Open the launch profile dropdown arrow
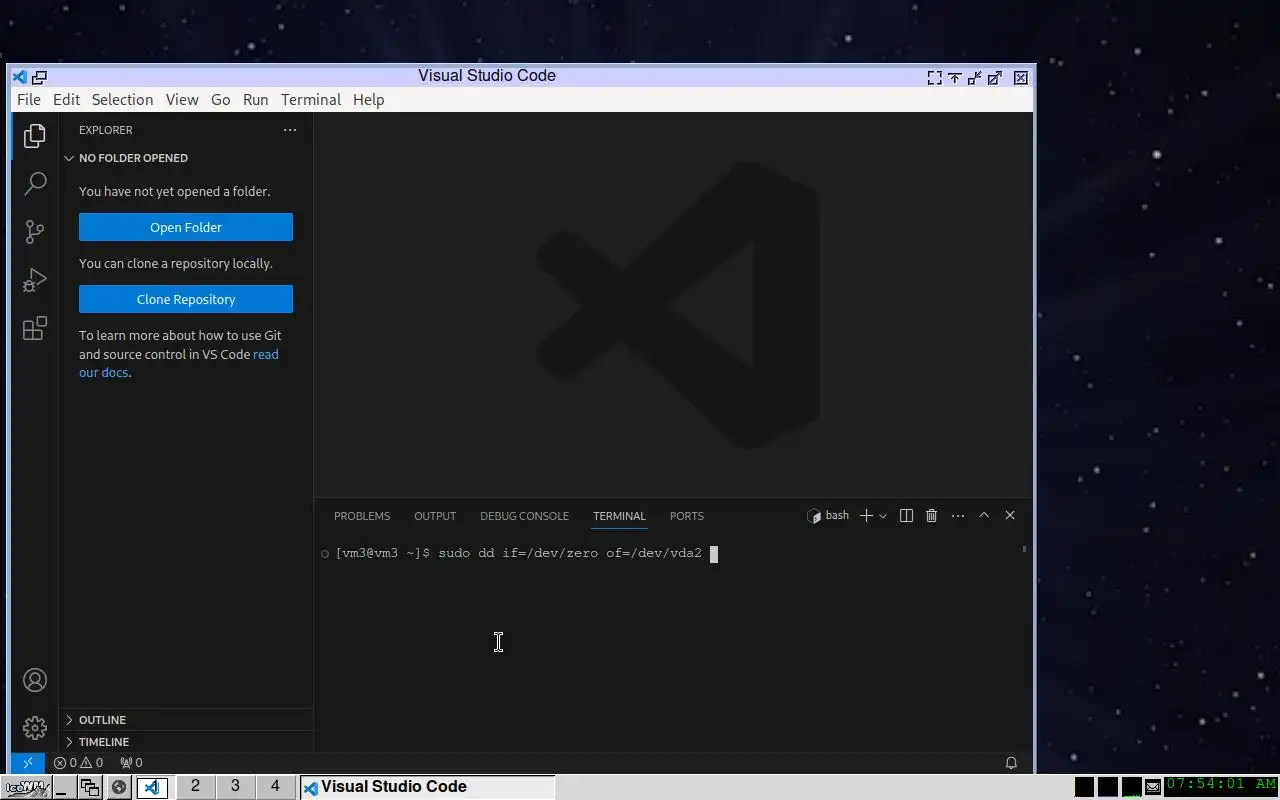The width and height of the screenshot is (1280, 800). 883,516
